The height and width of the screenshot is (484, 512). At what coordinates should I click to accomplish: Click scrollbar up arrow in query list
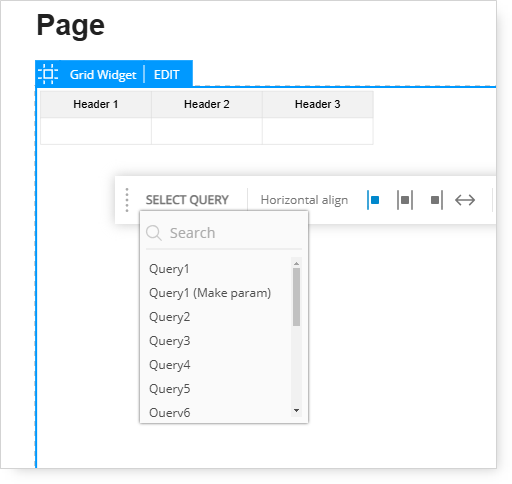click(296, 263)
